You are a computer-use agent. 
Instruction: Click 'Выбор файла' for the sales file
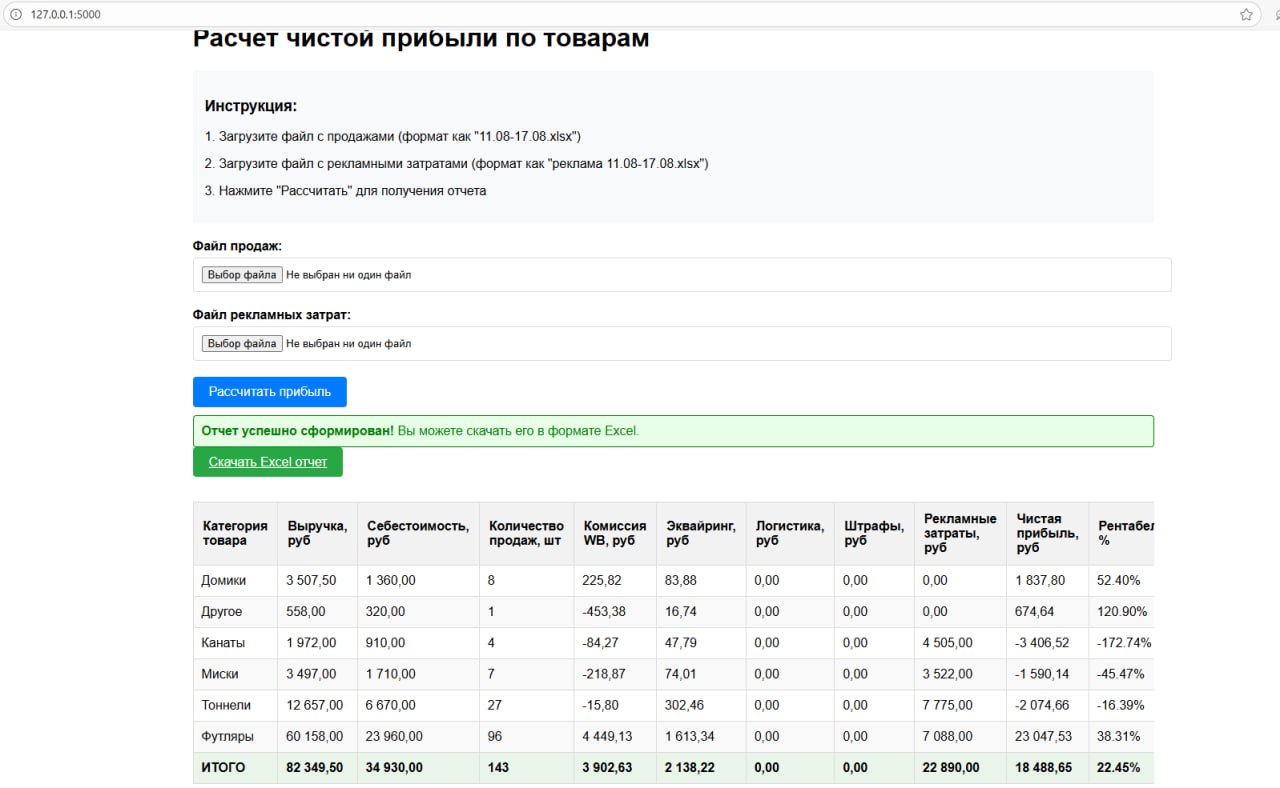point(240,274)
